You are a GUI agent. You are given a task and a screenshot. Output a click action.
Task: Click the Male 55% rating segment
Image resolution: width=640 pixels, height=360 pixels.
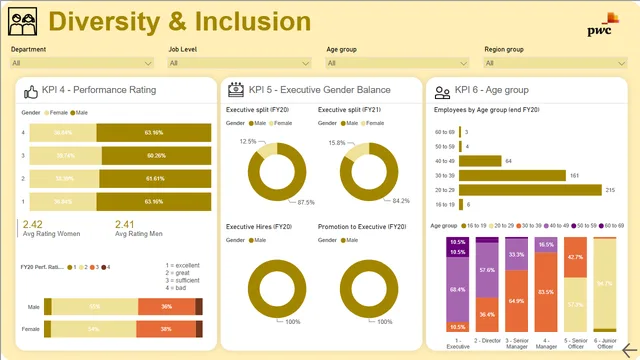(95, 307)
